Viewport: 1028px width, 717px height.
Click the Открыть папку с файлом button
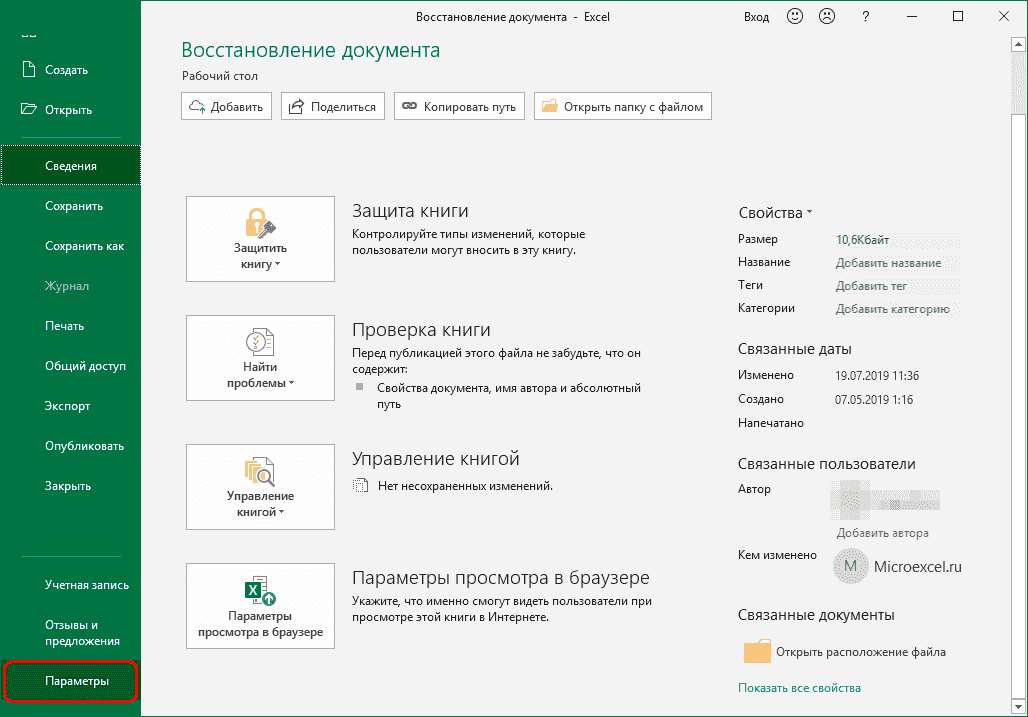click(622, 105)
